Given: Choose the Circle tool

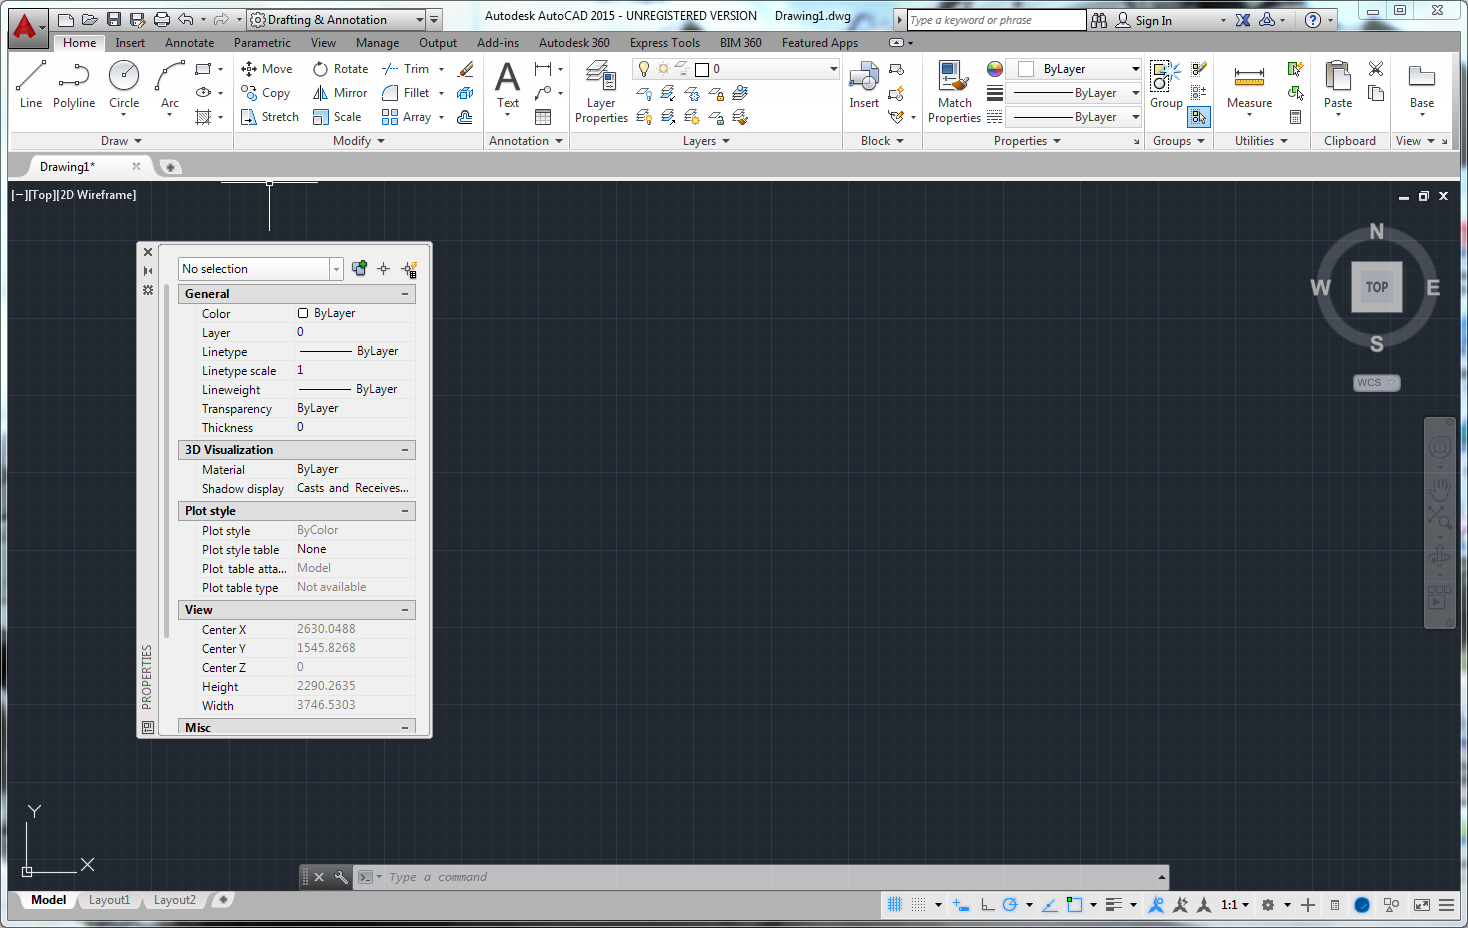Looking at the screenshot, I should pos(124,84).
